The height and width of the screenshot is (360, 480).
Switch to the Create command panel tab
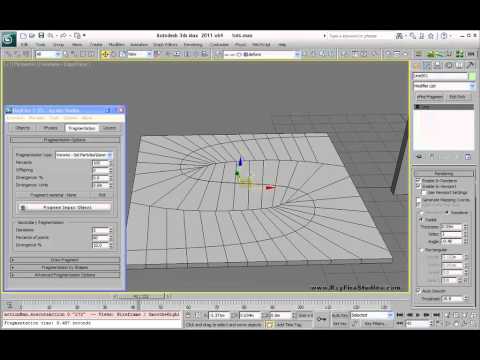pos(417,66)
